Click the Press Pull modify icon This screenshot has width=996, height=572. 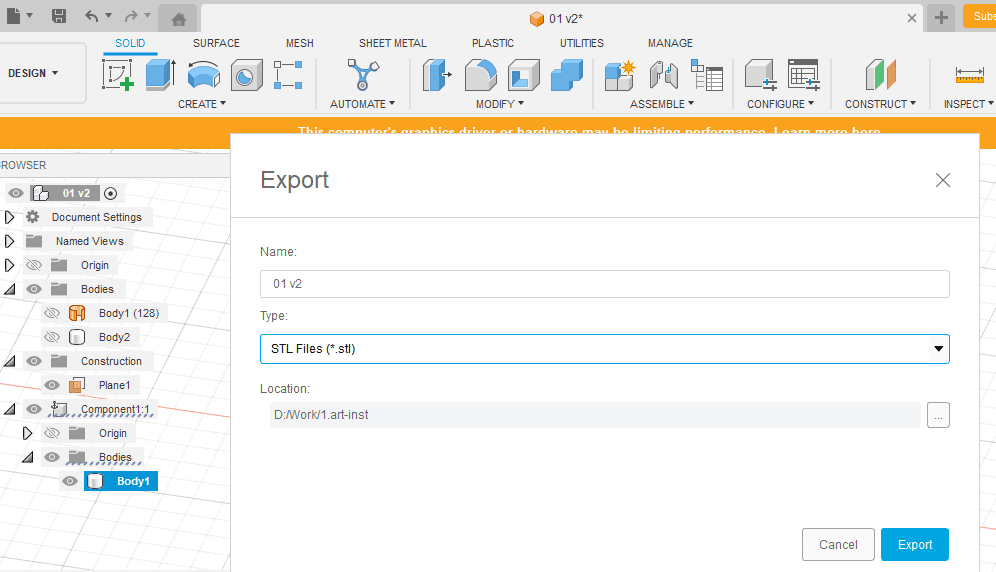[437, 75]
